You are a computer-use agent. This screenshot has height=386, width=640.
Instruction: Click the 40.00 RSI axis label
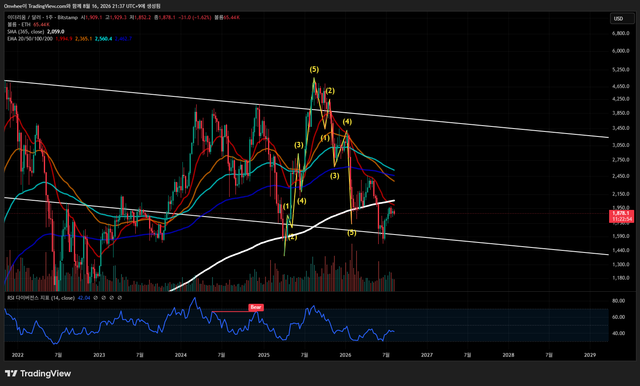(x=619, y=333)
